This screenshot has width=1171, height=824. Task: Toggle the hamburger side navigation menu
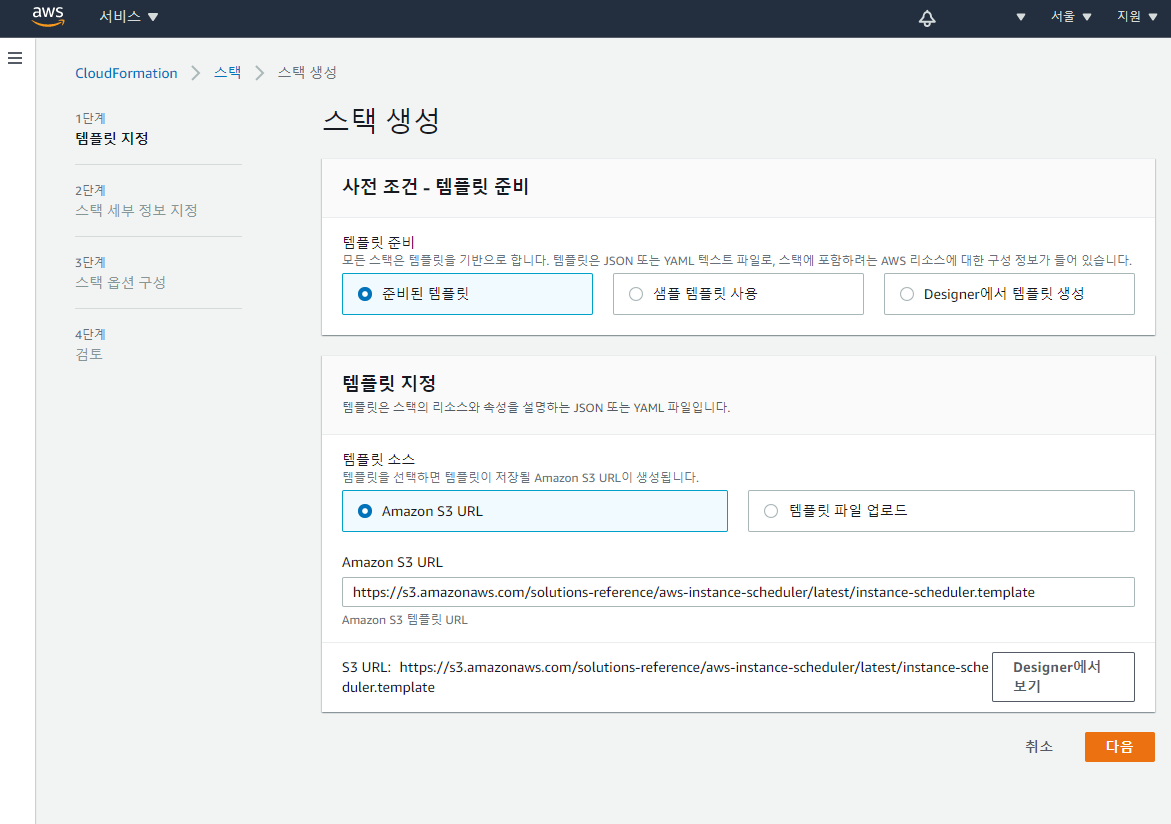click(x=15, y=58)
